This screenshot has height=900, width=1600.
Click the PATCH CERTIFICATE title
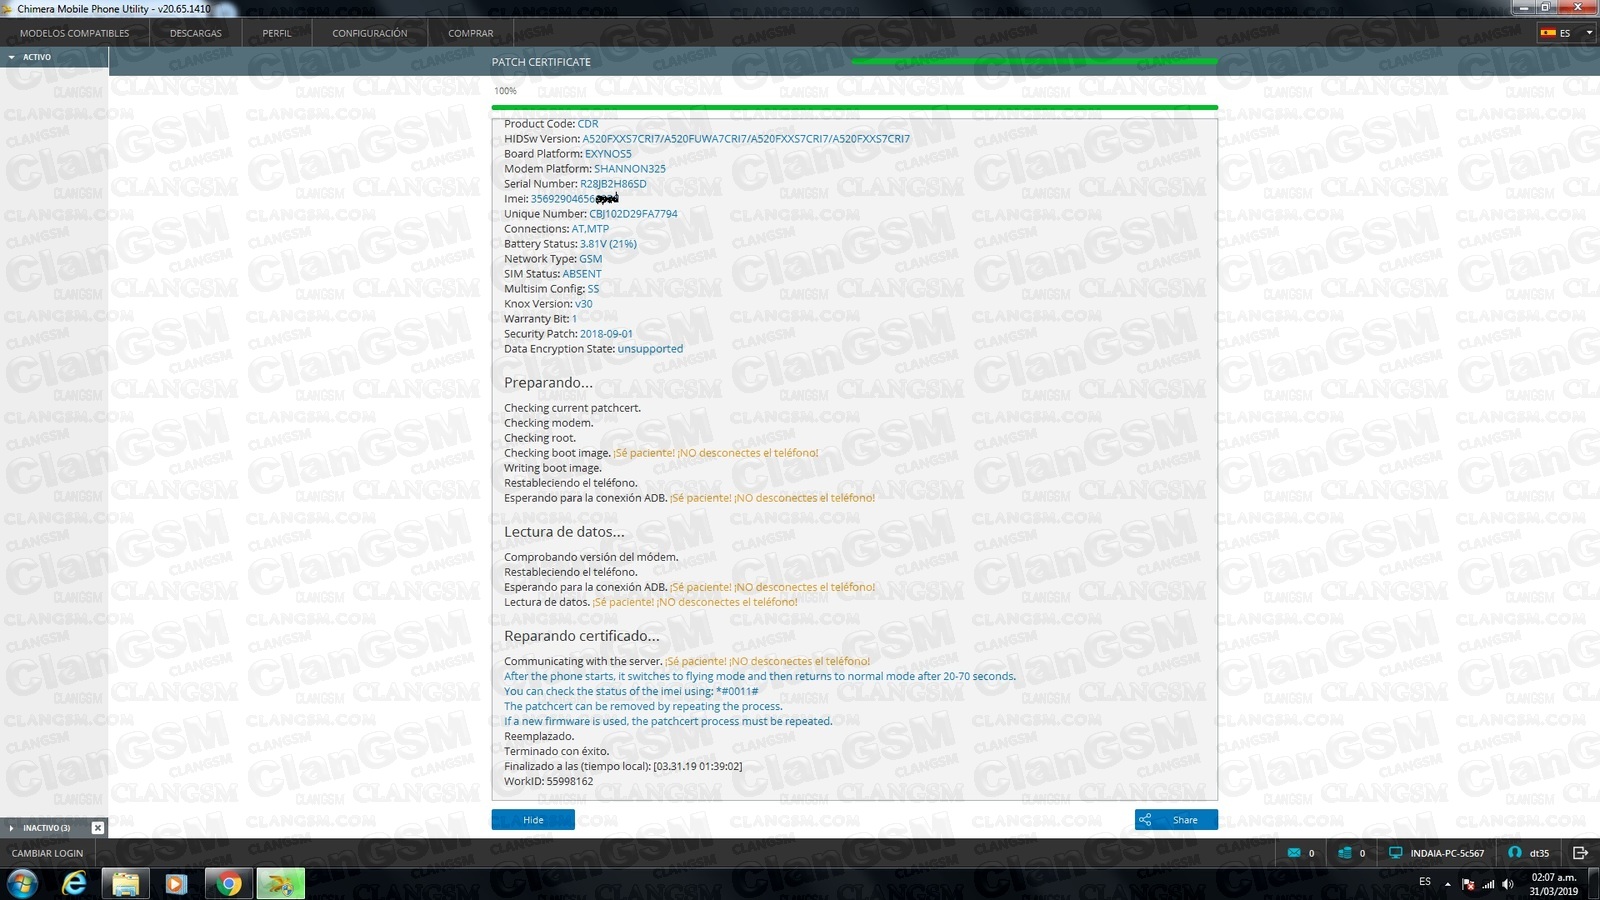pos(541,62)
